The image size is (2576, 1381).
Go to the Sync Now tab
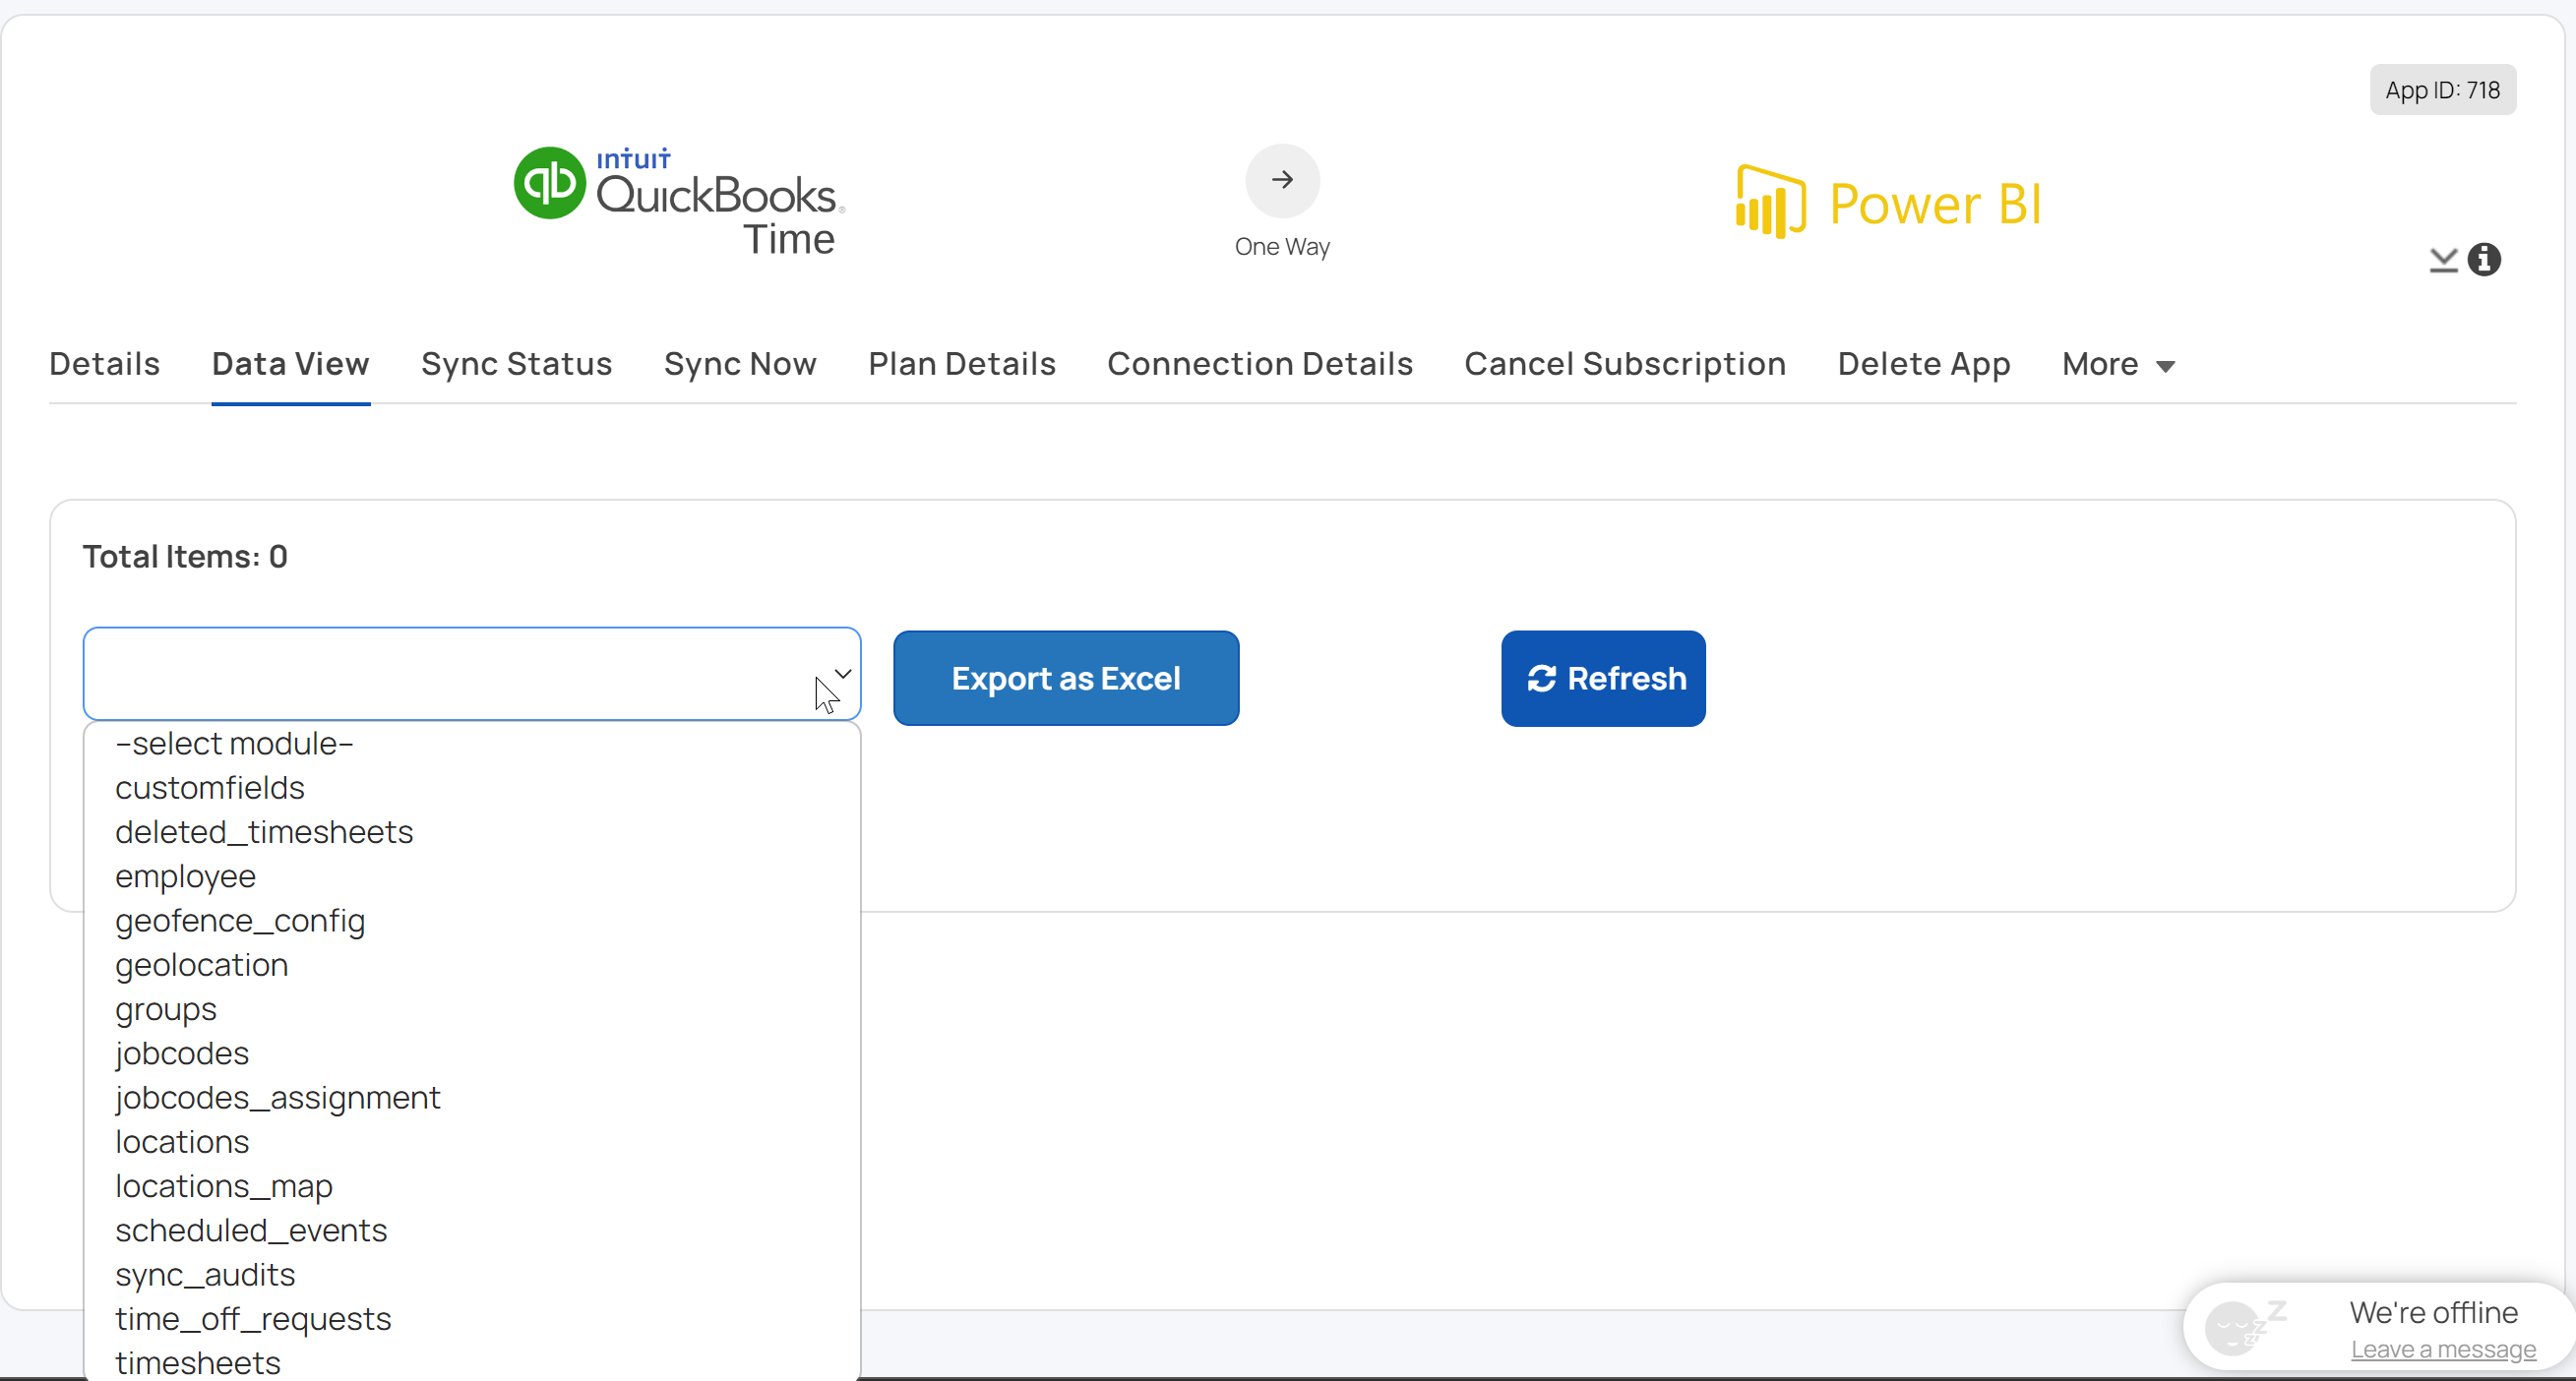tap(740, 364)
